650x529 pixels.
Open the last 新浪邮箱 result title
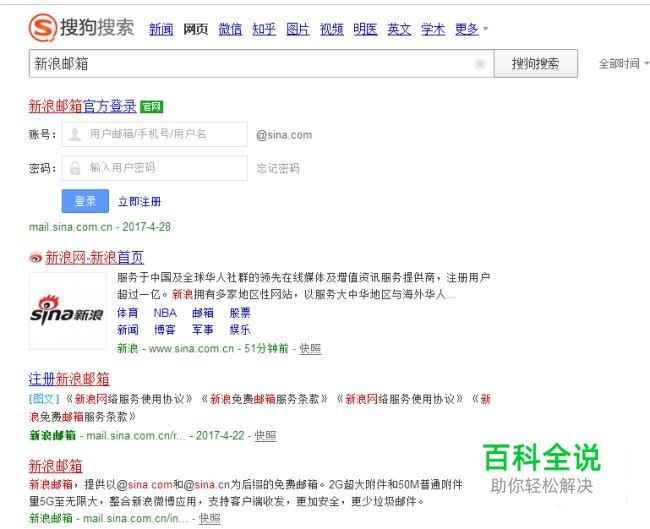[x=56, y=466]
